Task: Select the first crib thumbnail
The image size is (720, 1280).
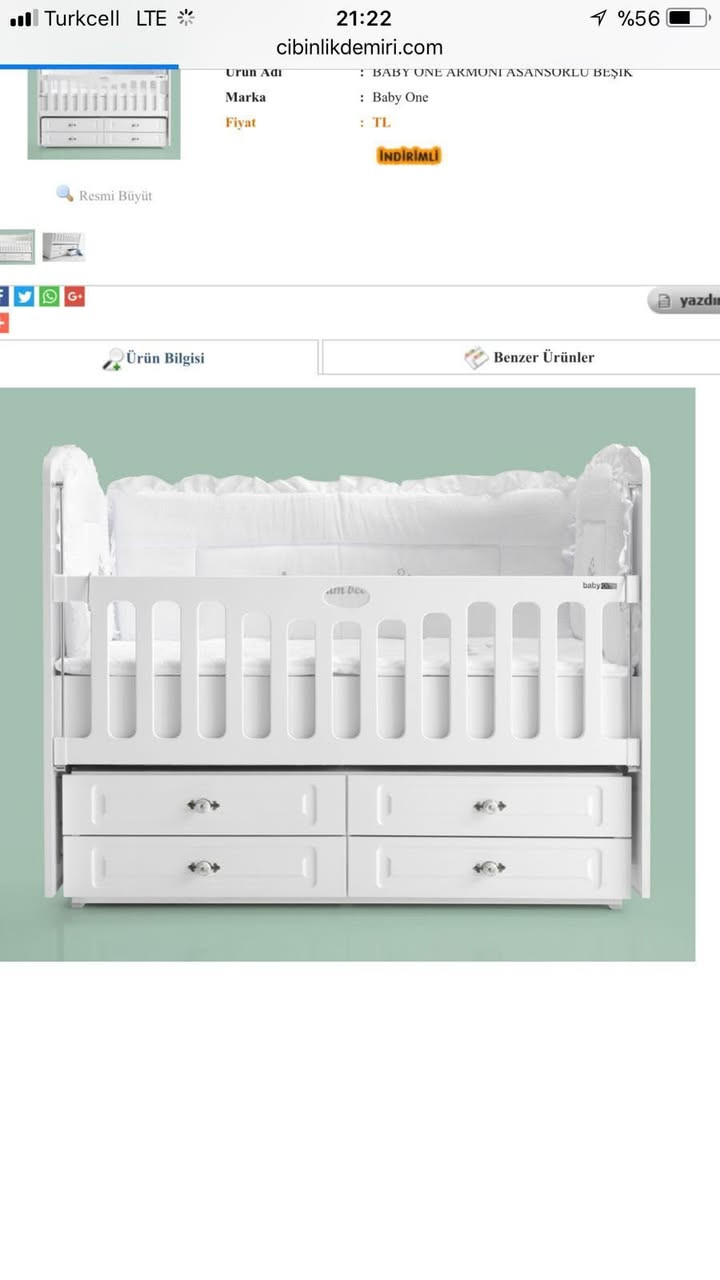Action: click(16, 247)
